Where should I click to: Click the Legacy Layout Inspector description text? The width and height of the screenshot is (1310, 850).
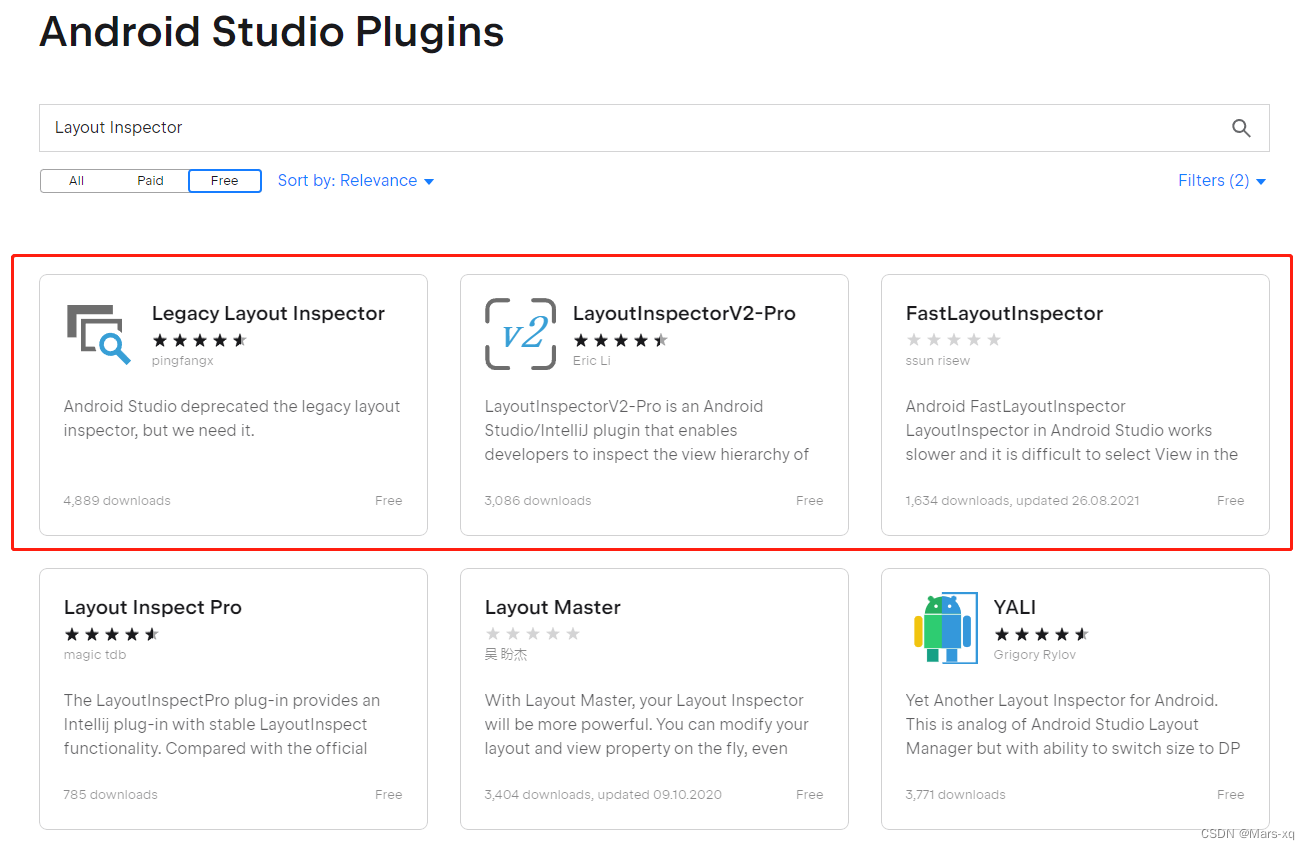point(232,419)
